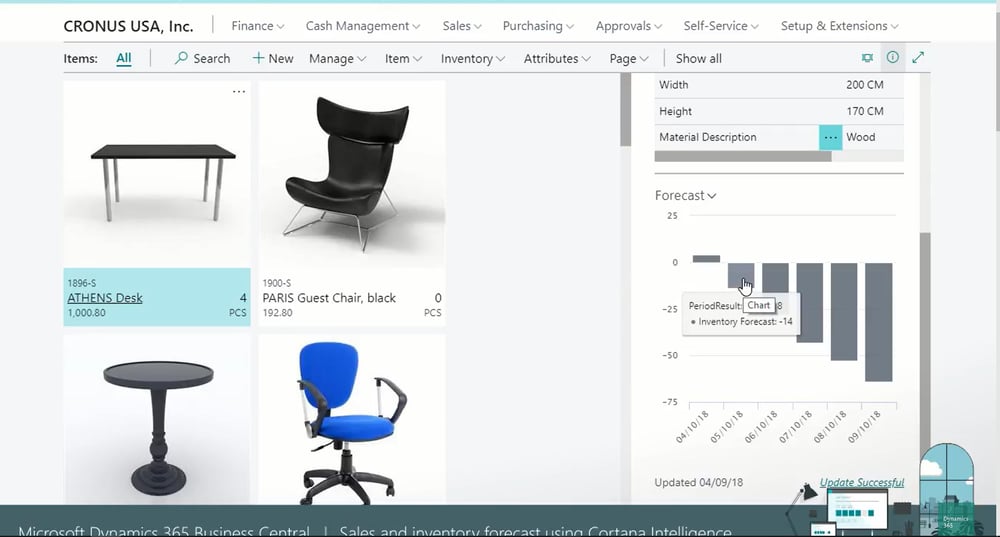Screen dimensions: 1000x537
Task: Select the All items view
Action: pyautogui.click(x=124, y=59)
